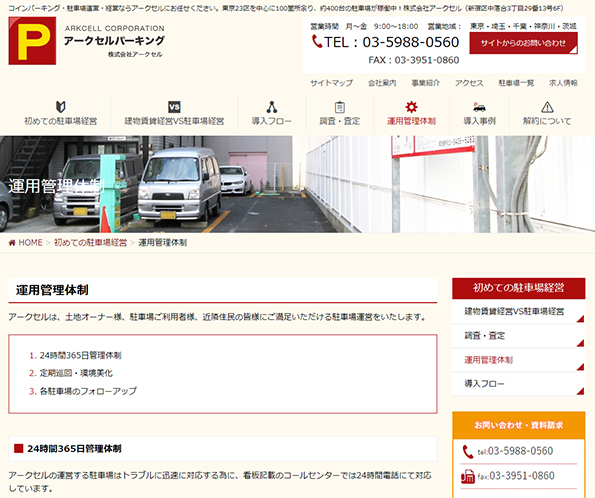Click the お問い合わせ・資料請求 orange header
Image resolution: width=595 pixels, height=498 pixels.
point(518,425)
